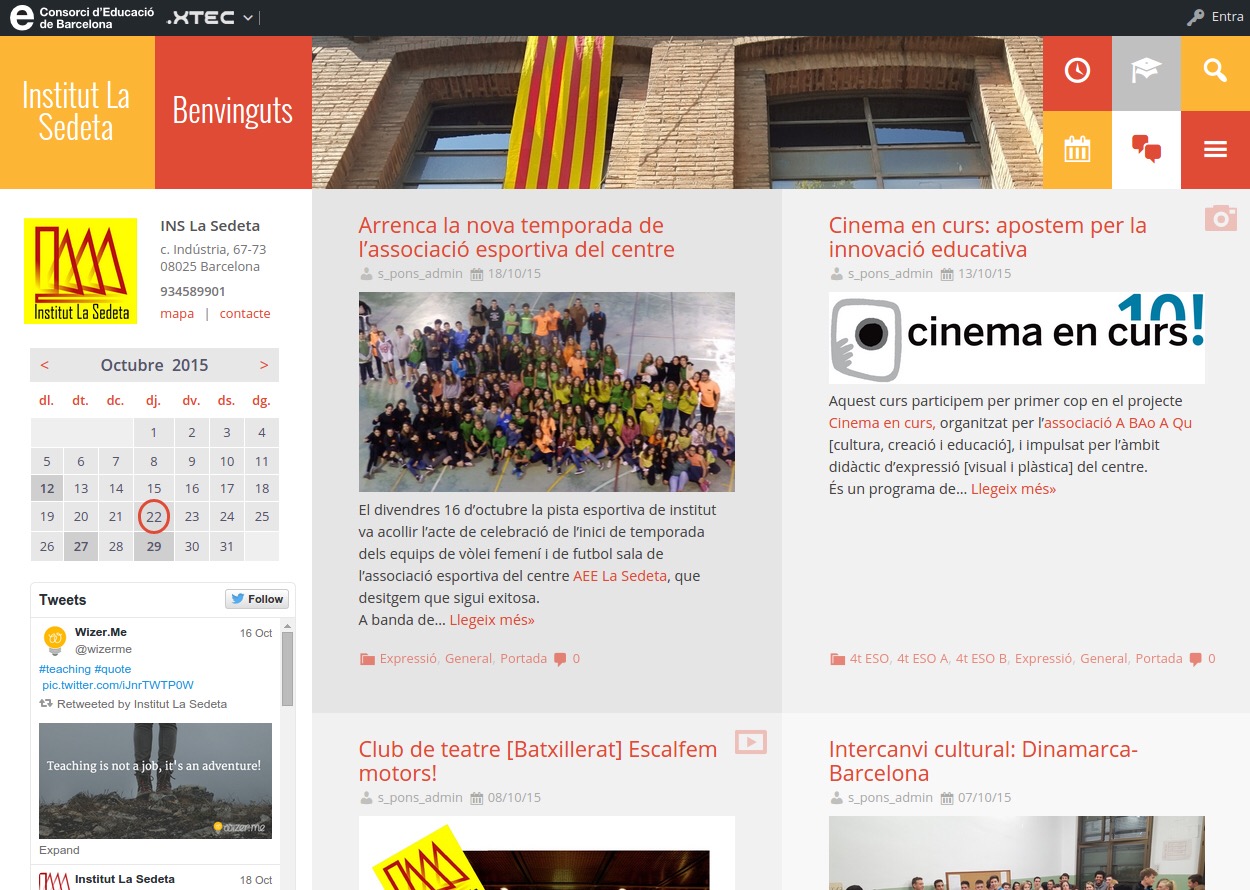The height and width of the screenshot is (890, 1250).
Task: Open the mapa link
Action: 177,313
